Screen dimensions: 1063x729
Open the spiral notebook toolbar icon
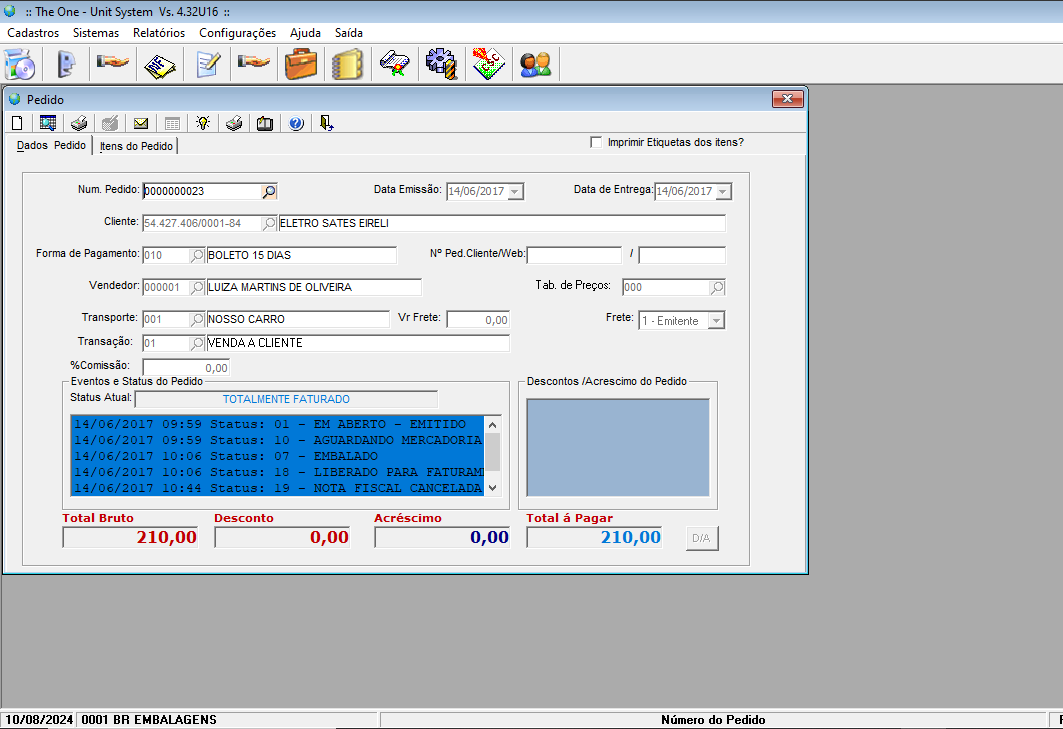pos(348,64)
